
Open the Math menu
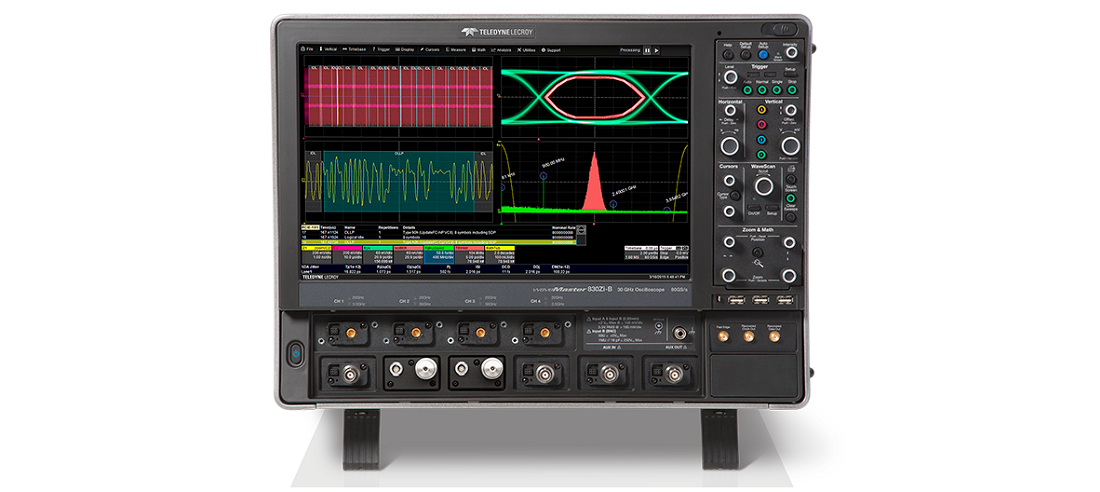478,50
